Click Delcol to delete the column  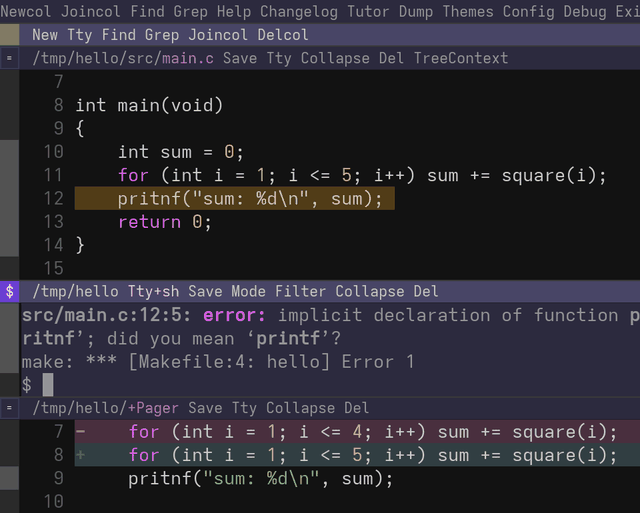[283, 35]
